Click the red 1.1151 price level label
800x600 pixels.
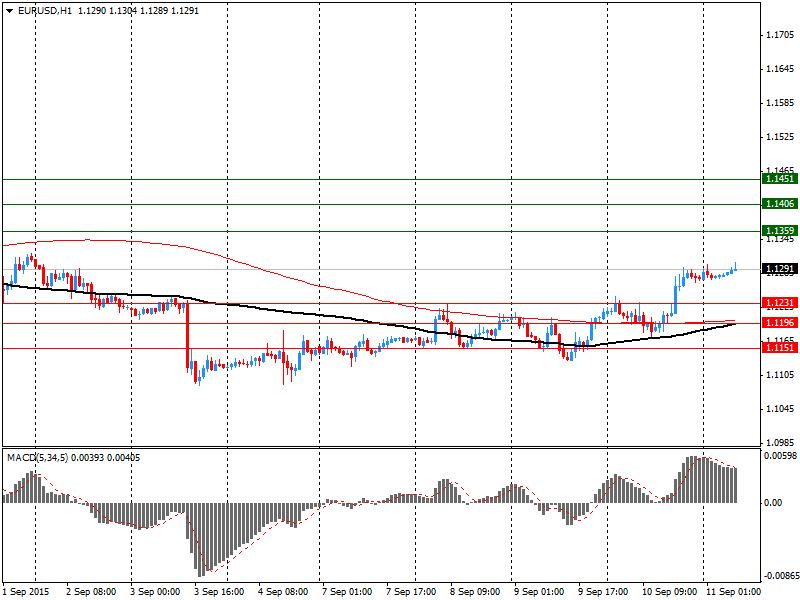click(x=780, y=347)
